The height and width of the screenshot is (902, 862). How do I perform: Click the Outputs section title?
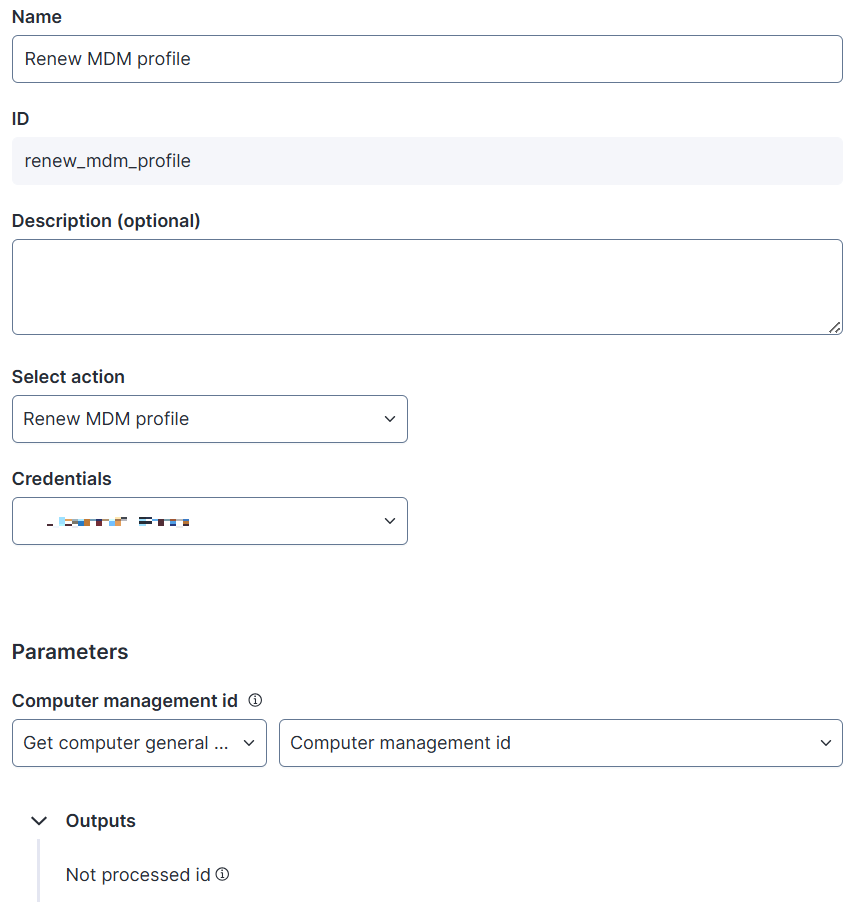pos(101,821)
